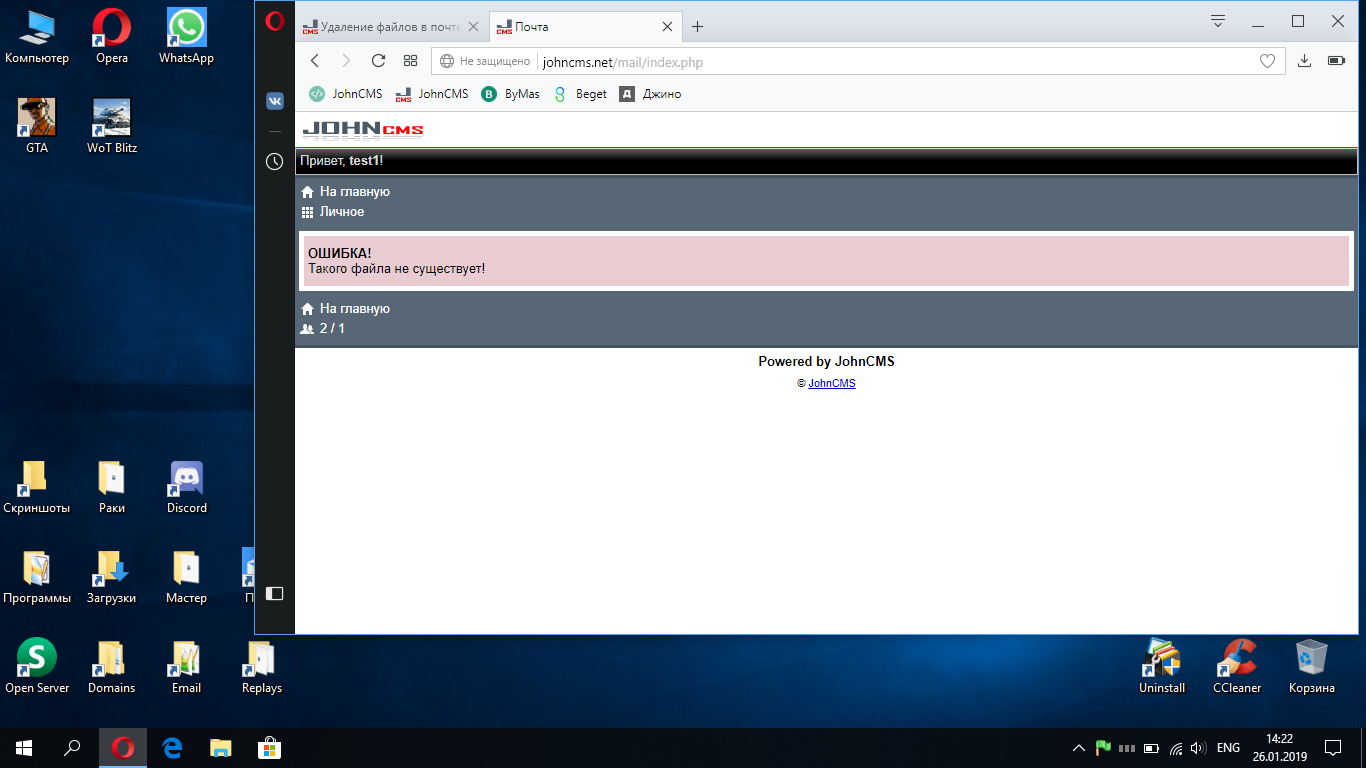This screenshot has height=768, width=1366.
Task: Follow the © JohnCMS footer link
Action: tap(831, 384)
